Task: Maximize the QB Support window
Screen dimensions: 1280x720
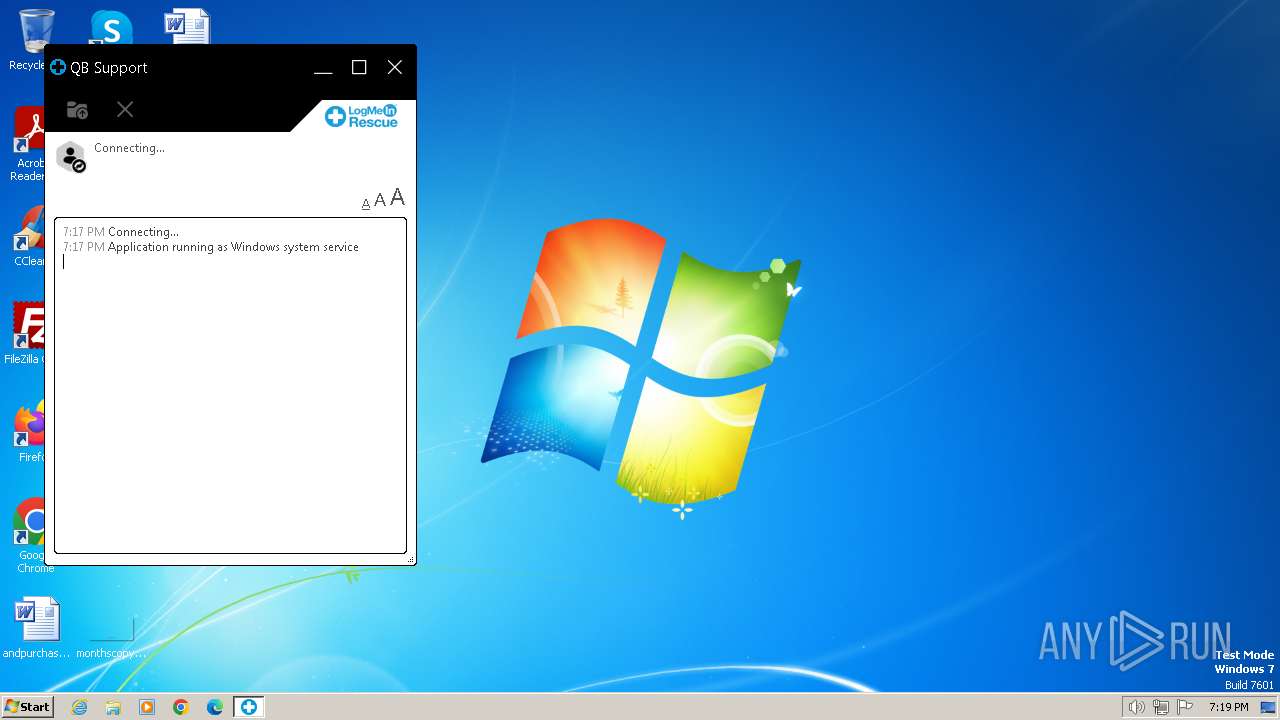Action: click(359, 67)
